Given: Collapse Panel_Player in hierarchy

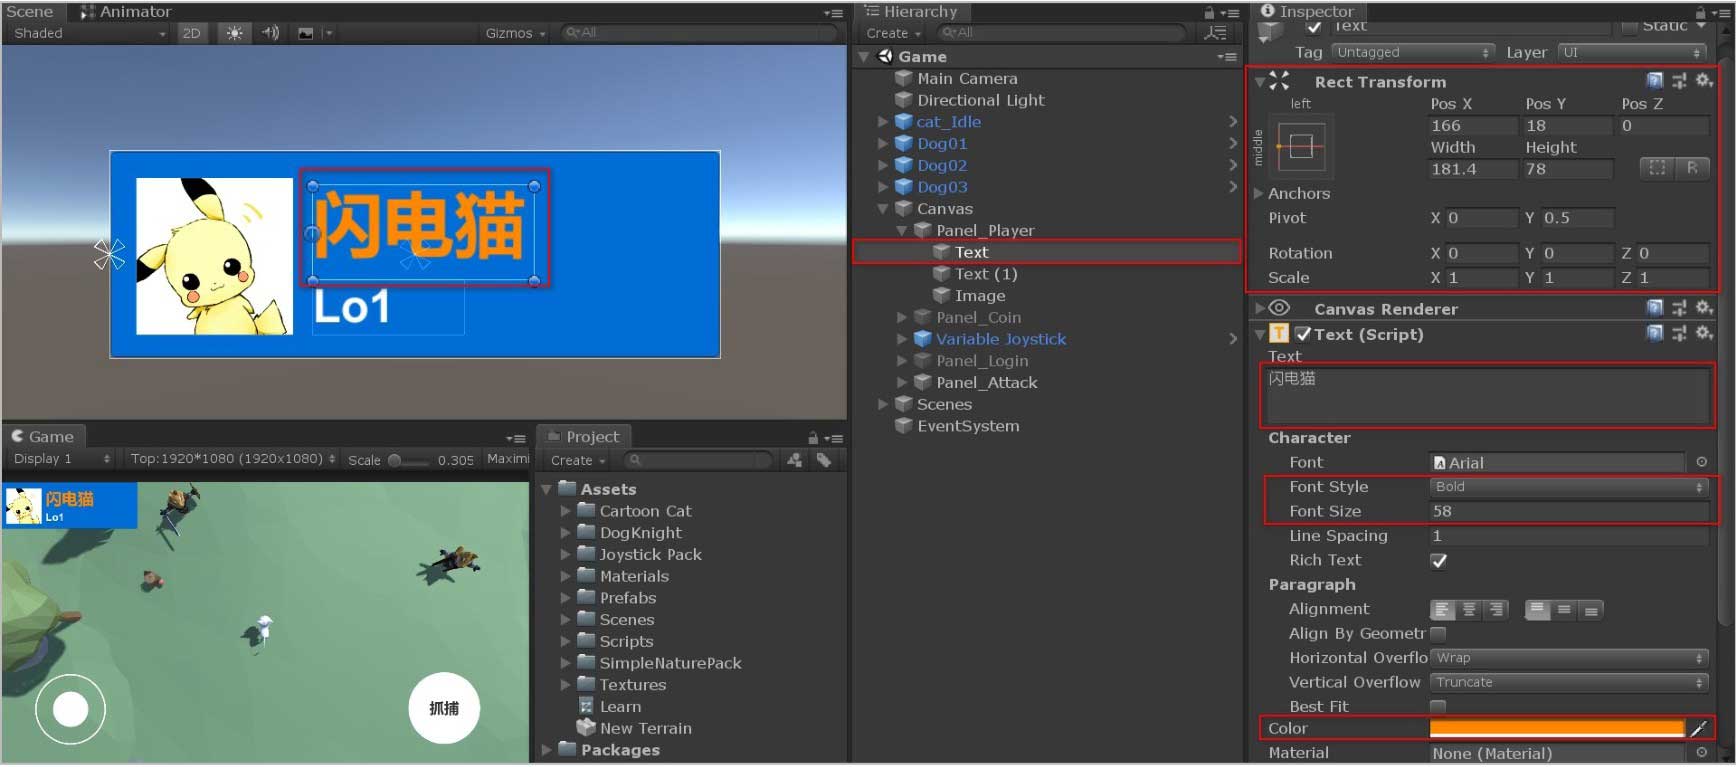Looking at the screenshot, I should (x=902, y=230).
